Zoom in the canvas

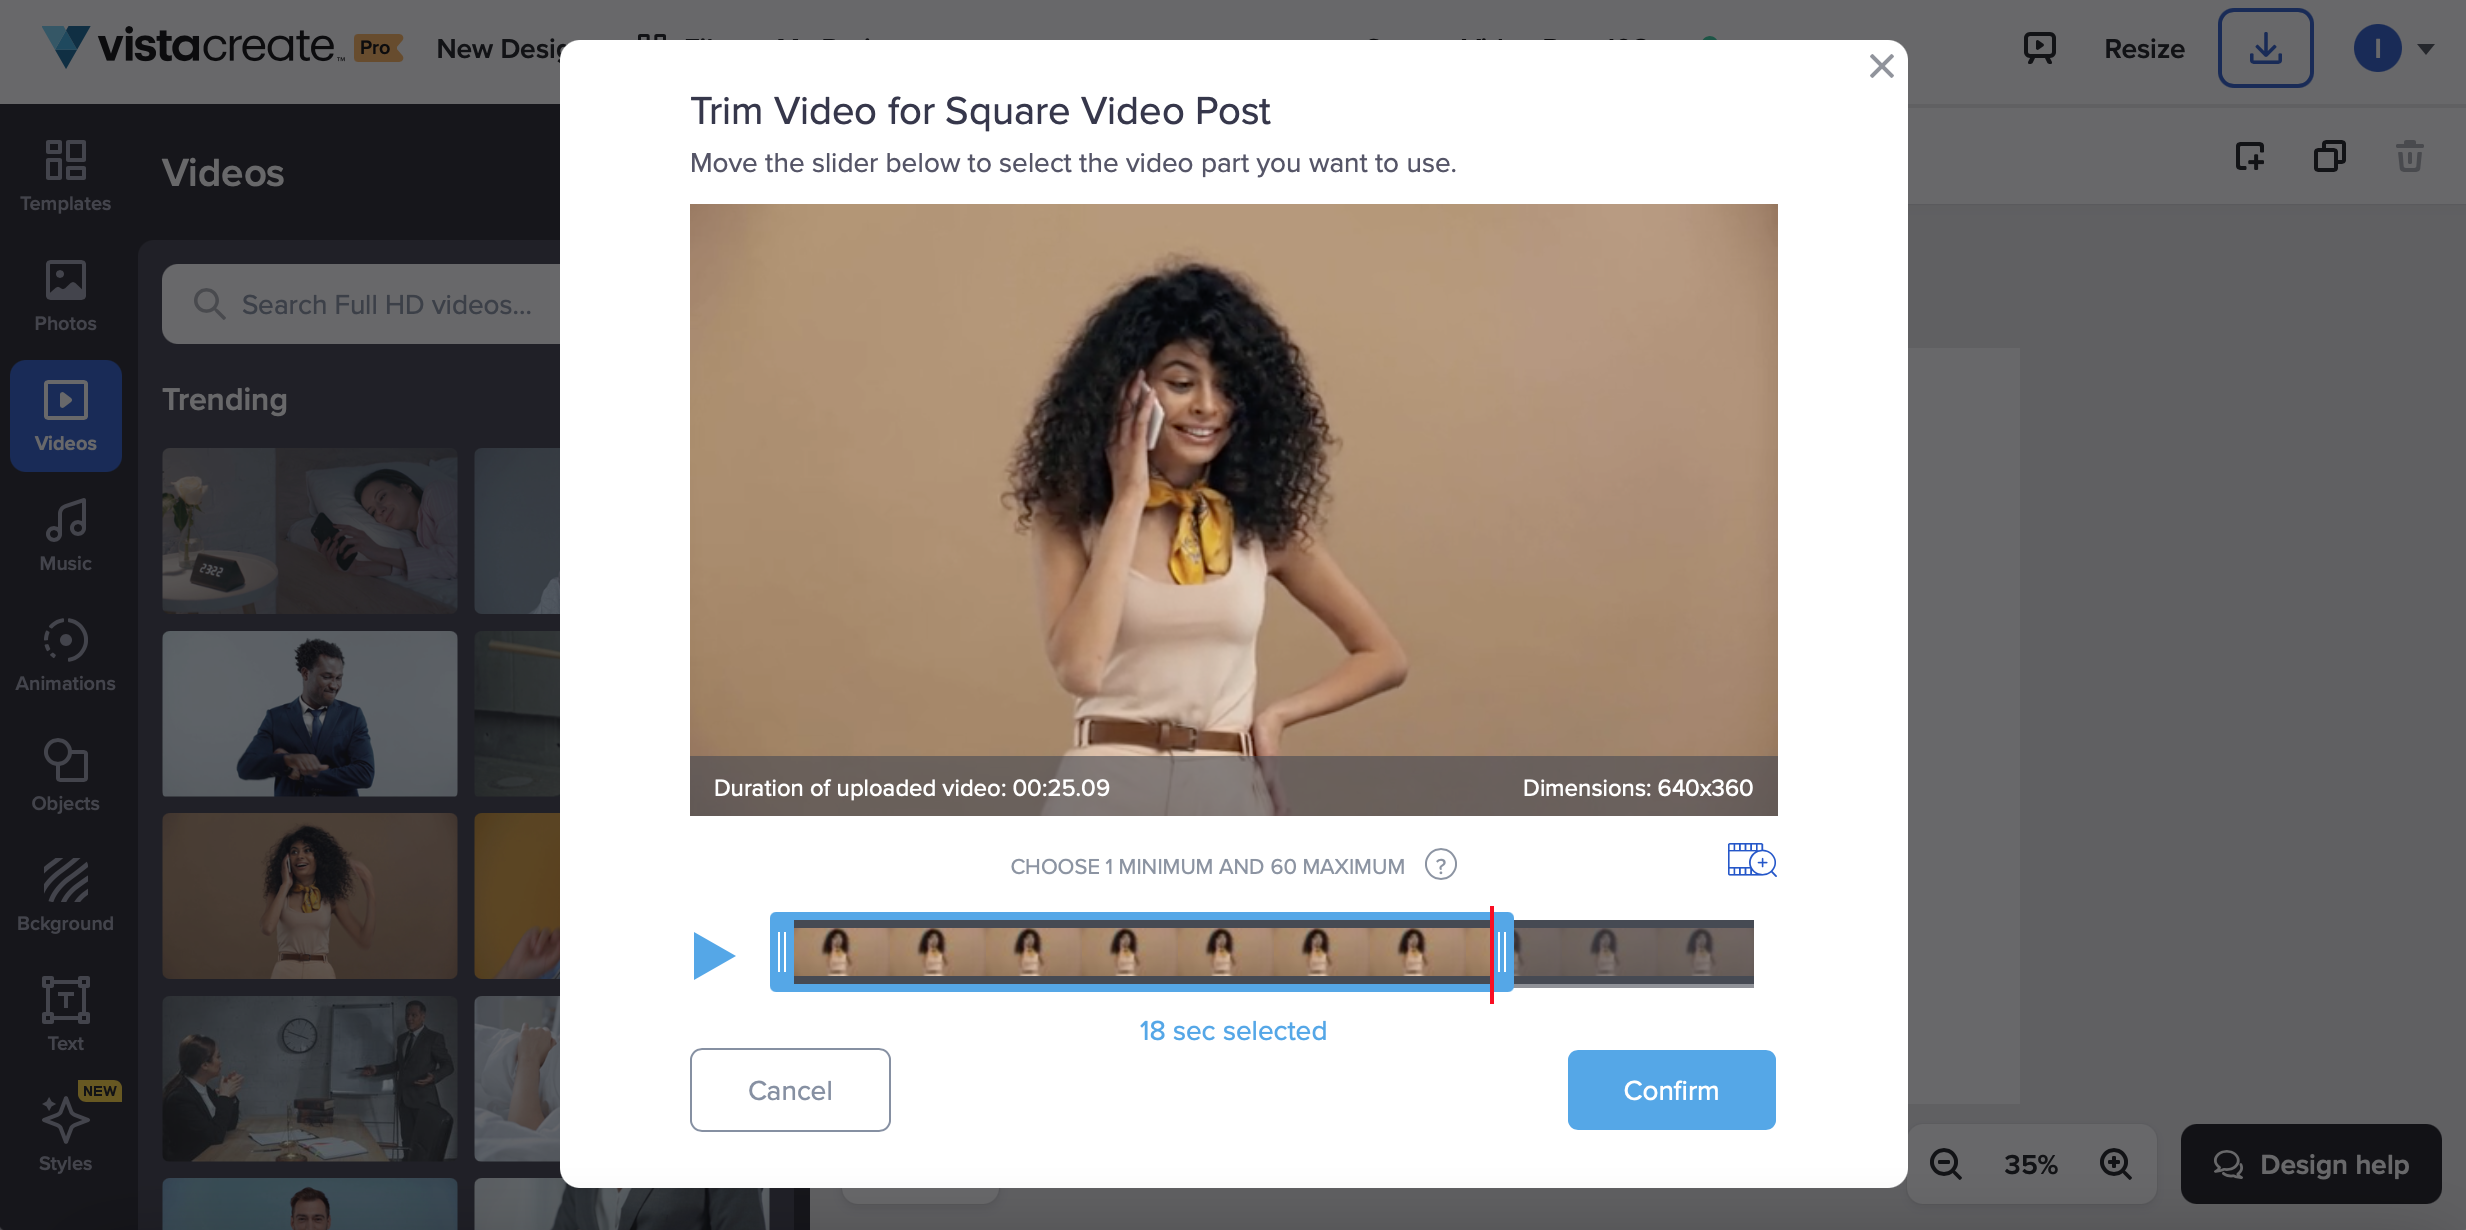2115,1164
